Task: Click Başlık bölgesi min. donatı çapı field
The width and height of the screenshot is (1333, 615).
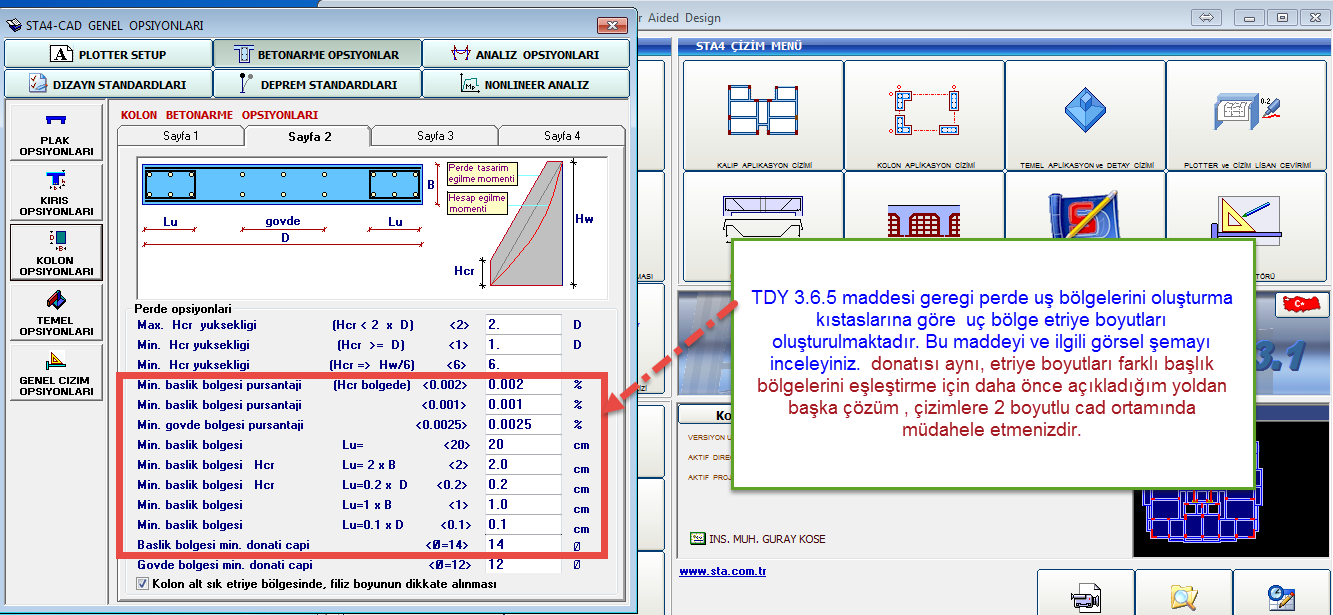Action: coord(522,545)
